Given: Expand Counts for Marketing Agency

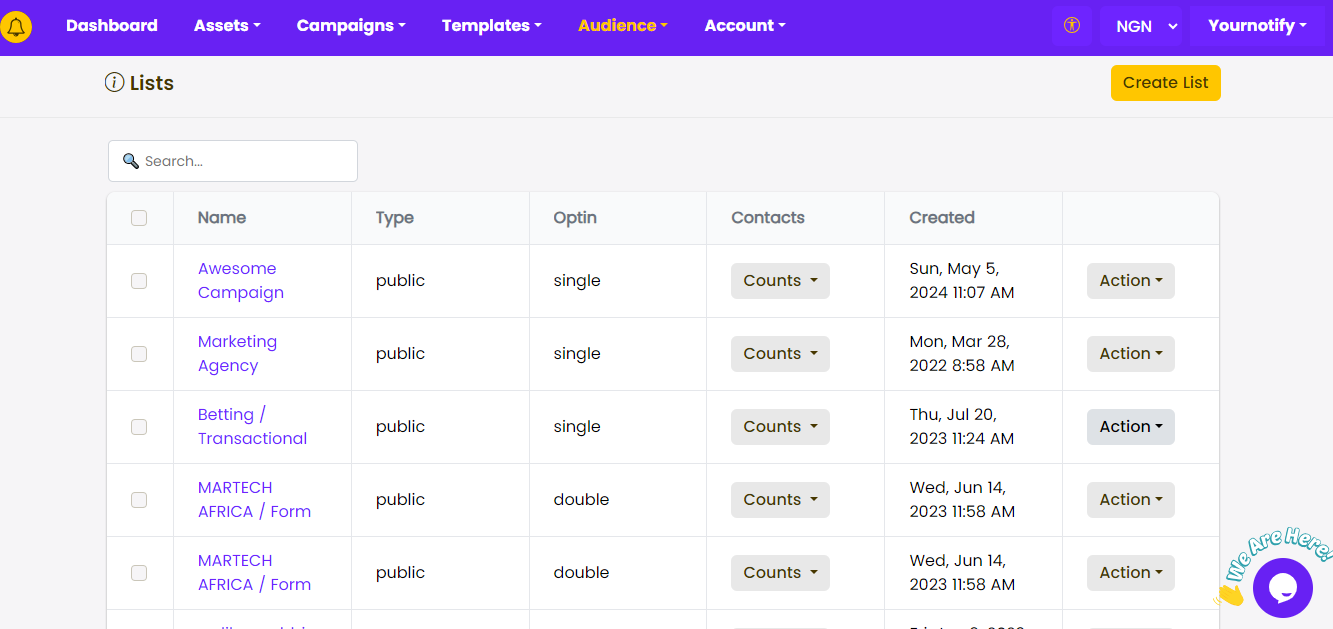Looking at the screenshot, I should (780, 354).
